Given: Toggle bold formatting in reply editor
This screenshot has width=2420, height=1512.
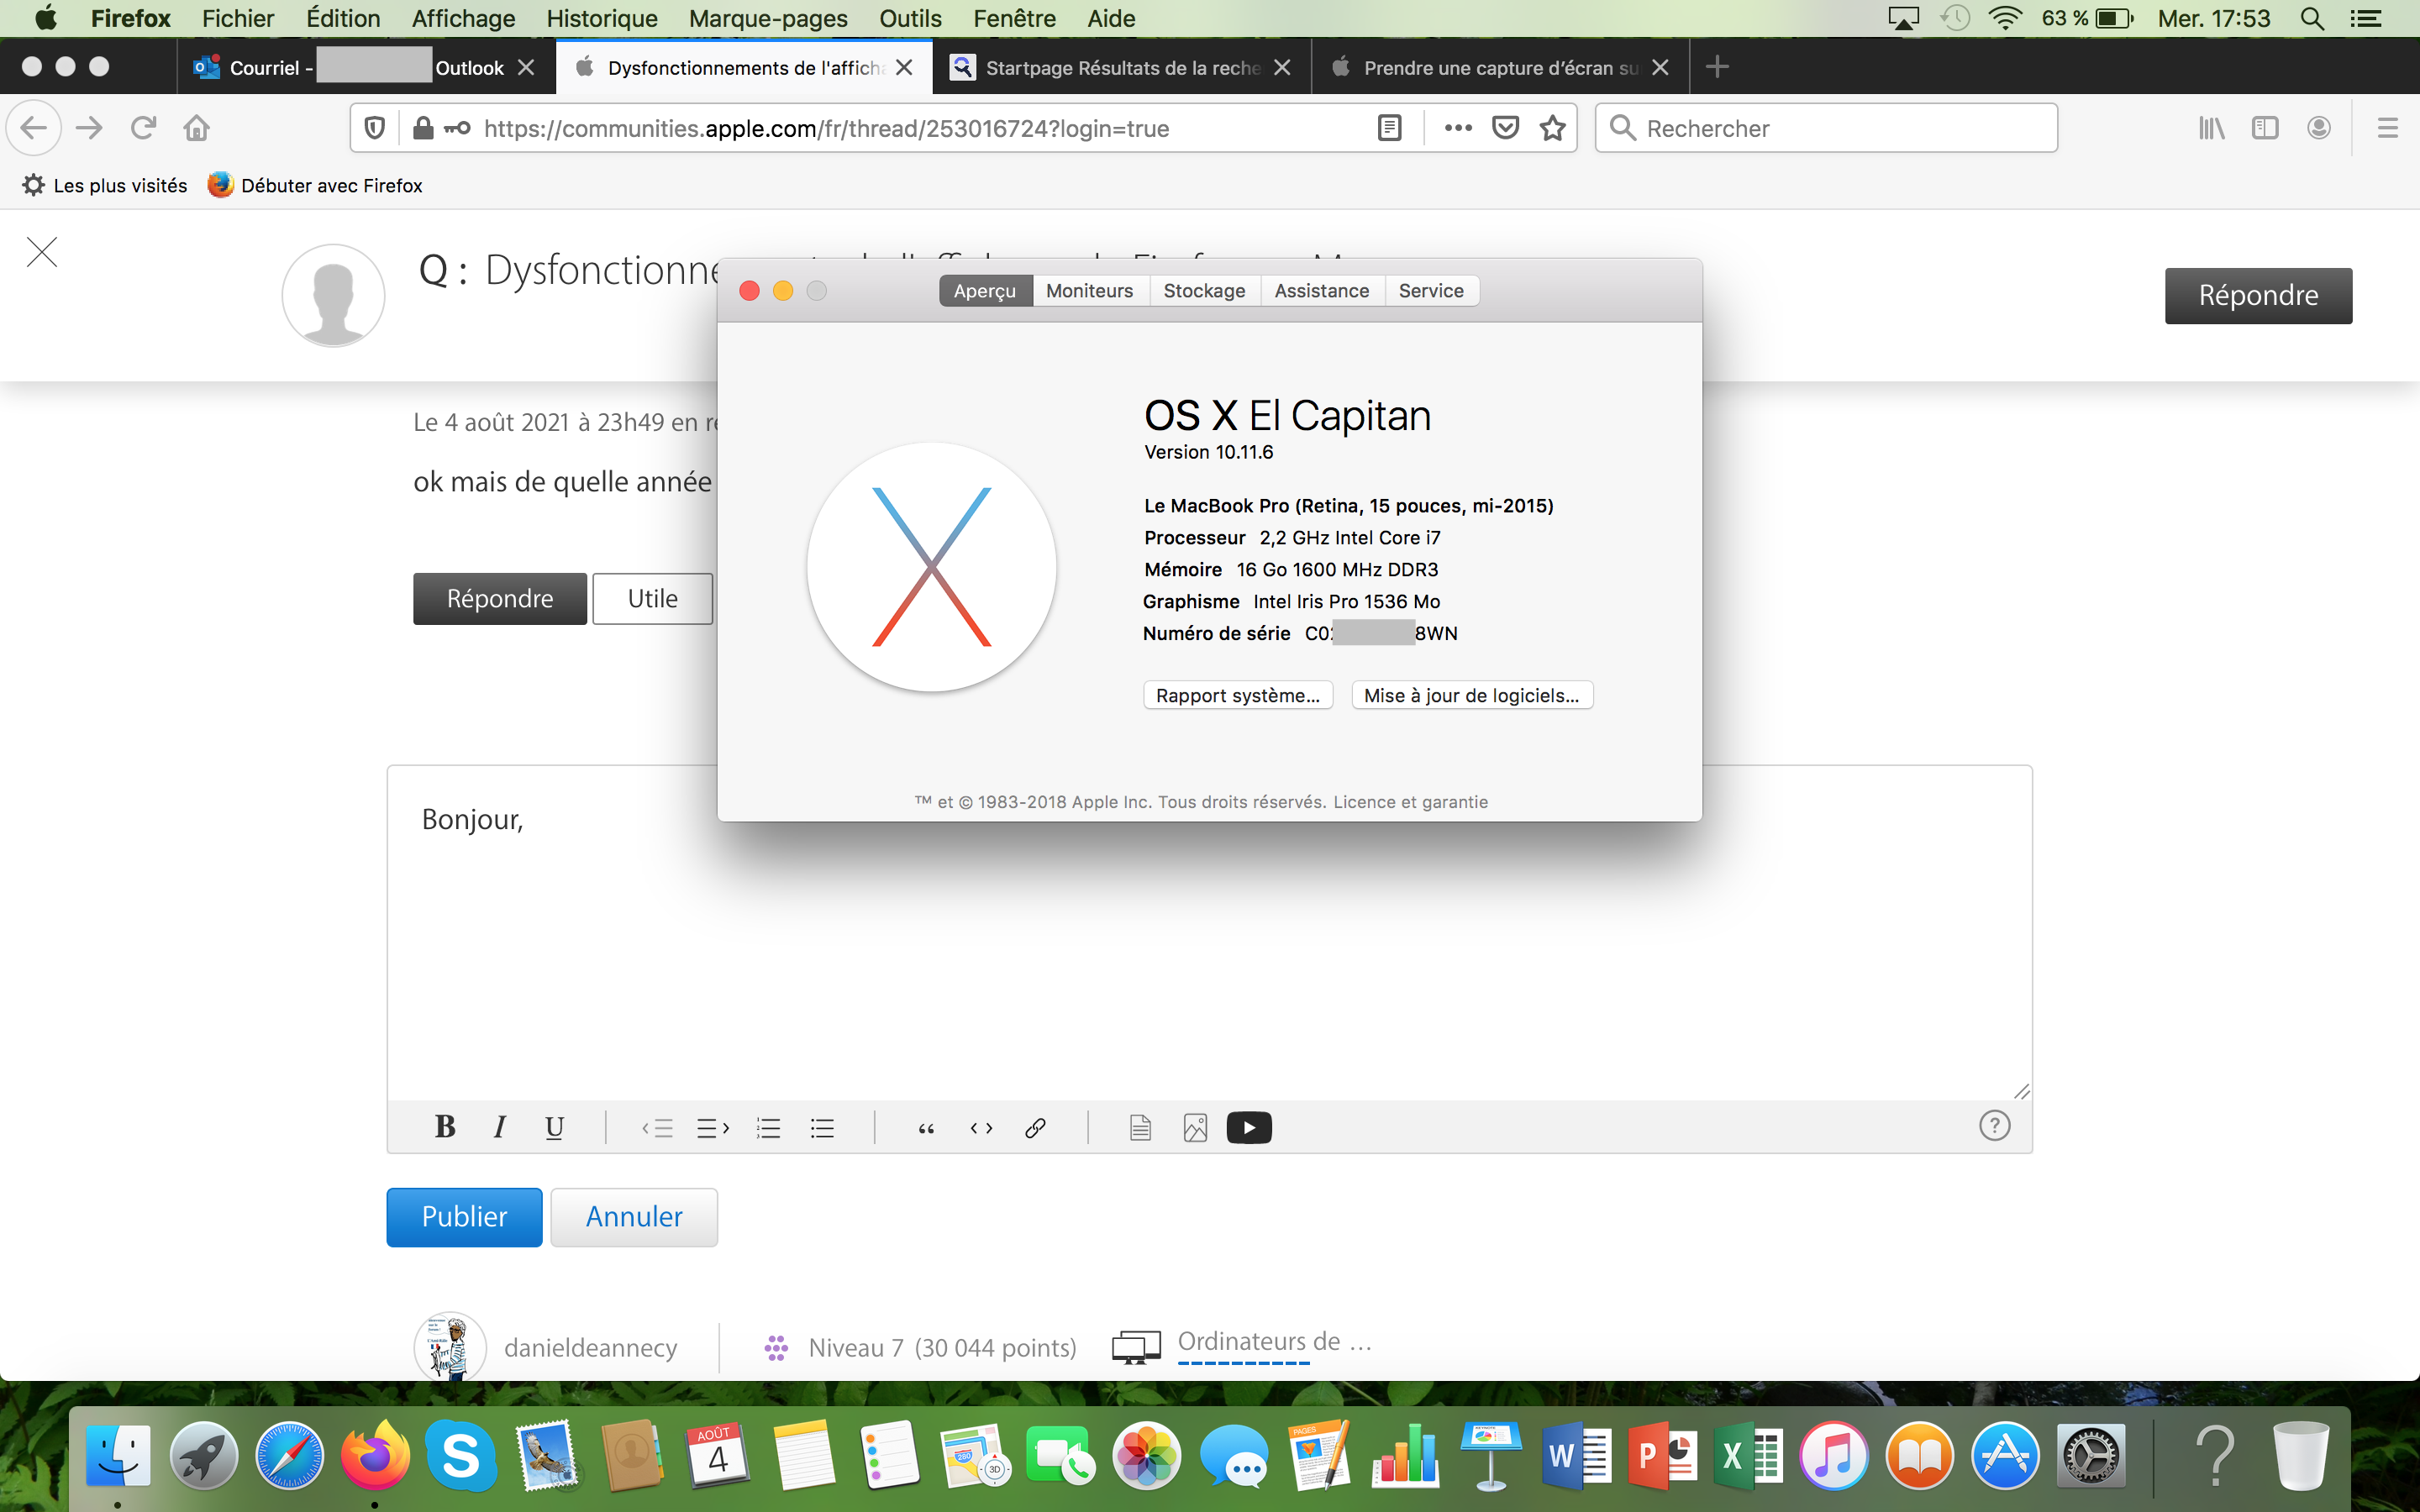Looking at the screenshot, I should [445, 1127].
